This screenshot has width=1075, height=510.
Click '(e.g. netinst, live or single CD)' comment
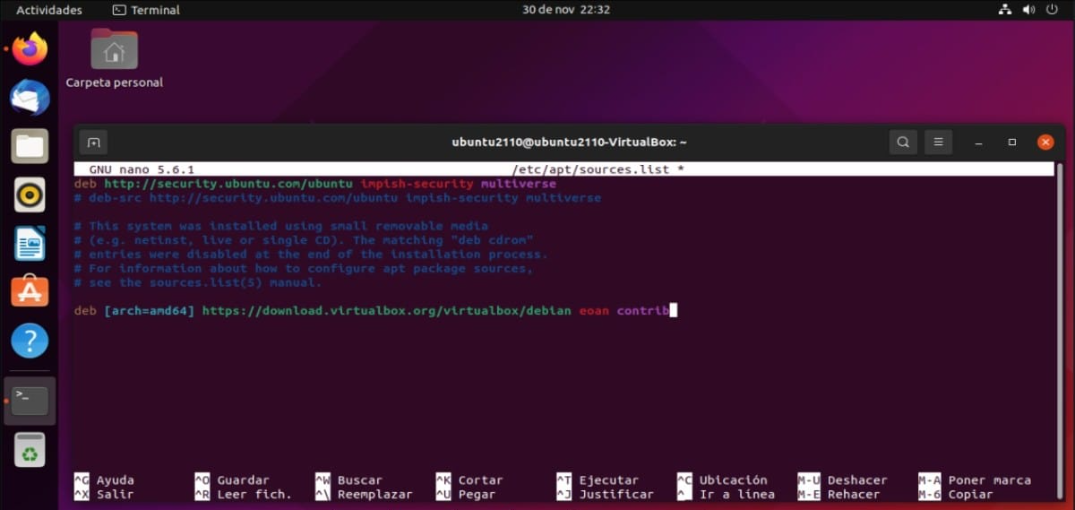click(x=304, y=240)
